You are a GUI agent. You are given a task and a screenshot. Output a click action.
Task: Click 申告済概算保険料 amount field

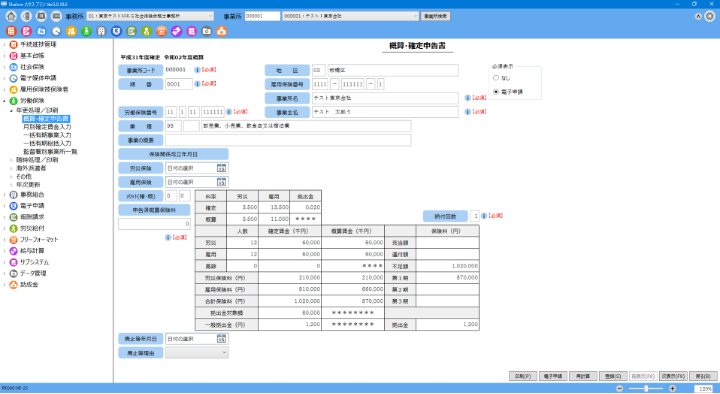[154, 224]
